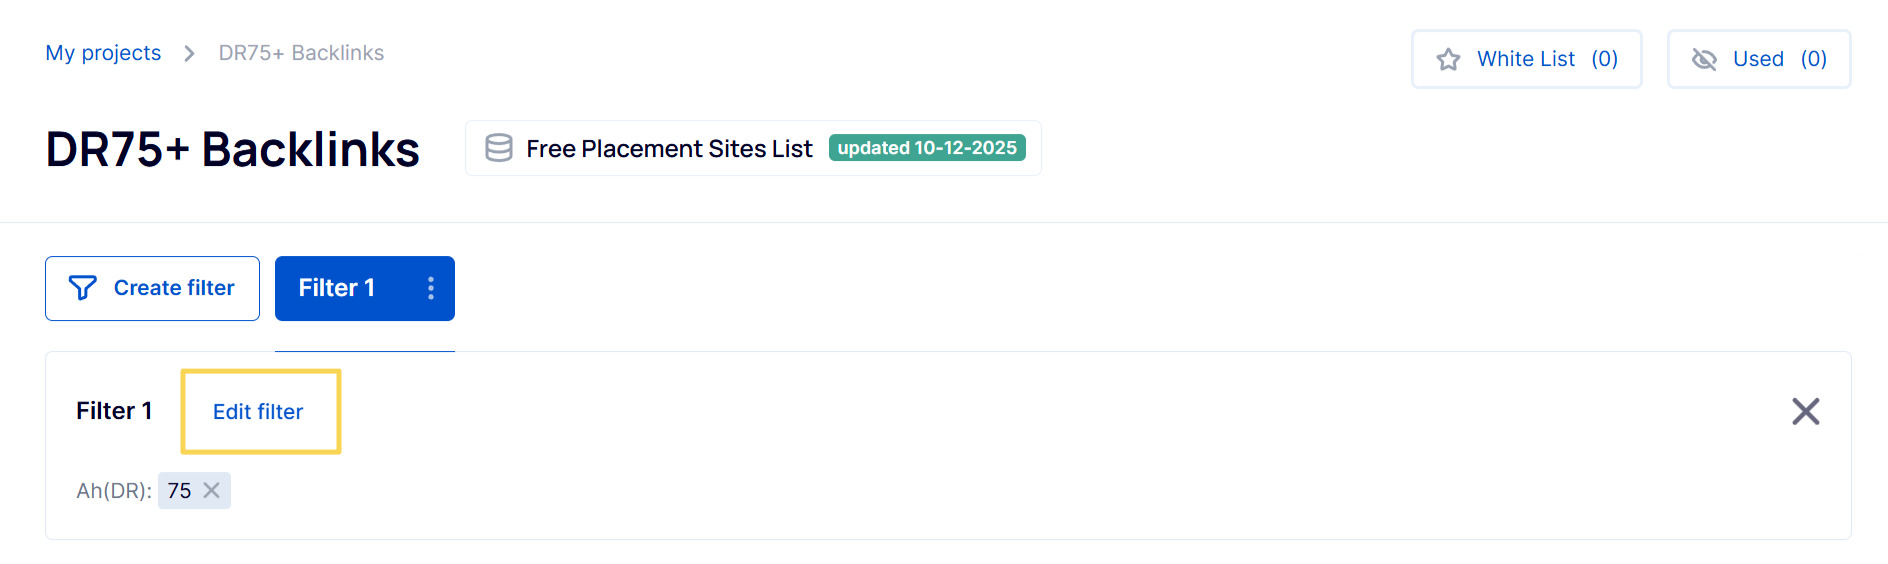The width and height of the screenshot is (1888, 564).
Task: Click the large DR75+ Backlinks page heading
Action: (x=232, y=150)
